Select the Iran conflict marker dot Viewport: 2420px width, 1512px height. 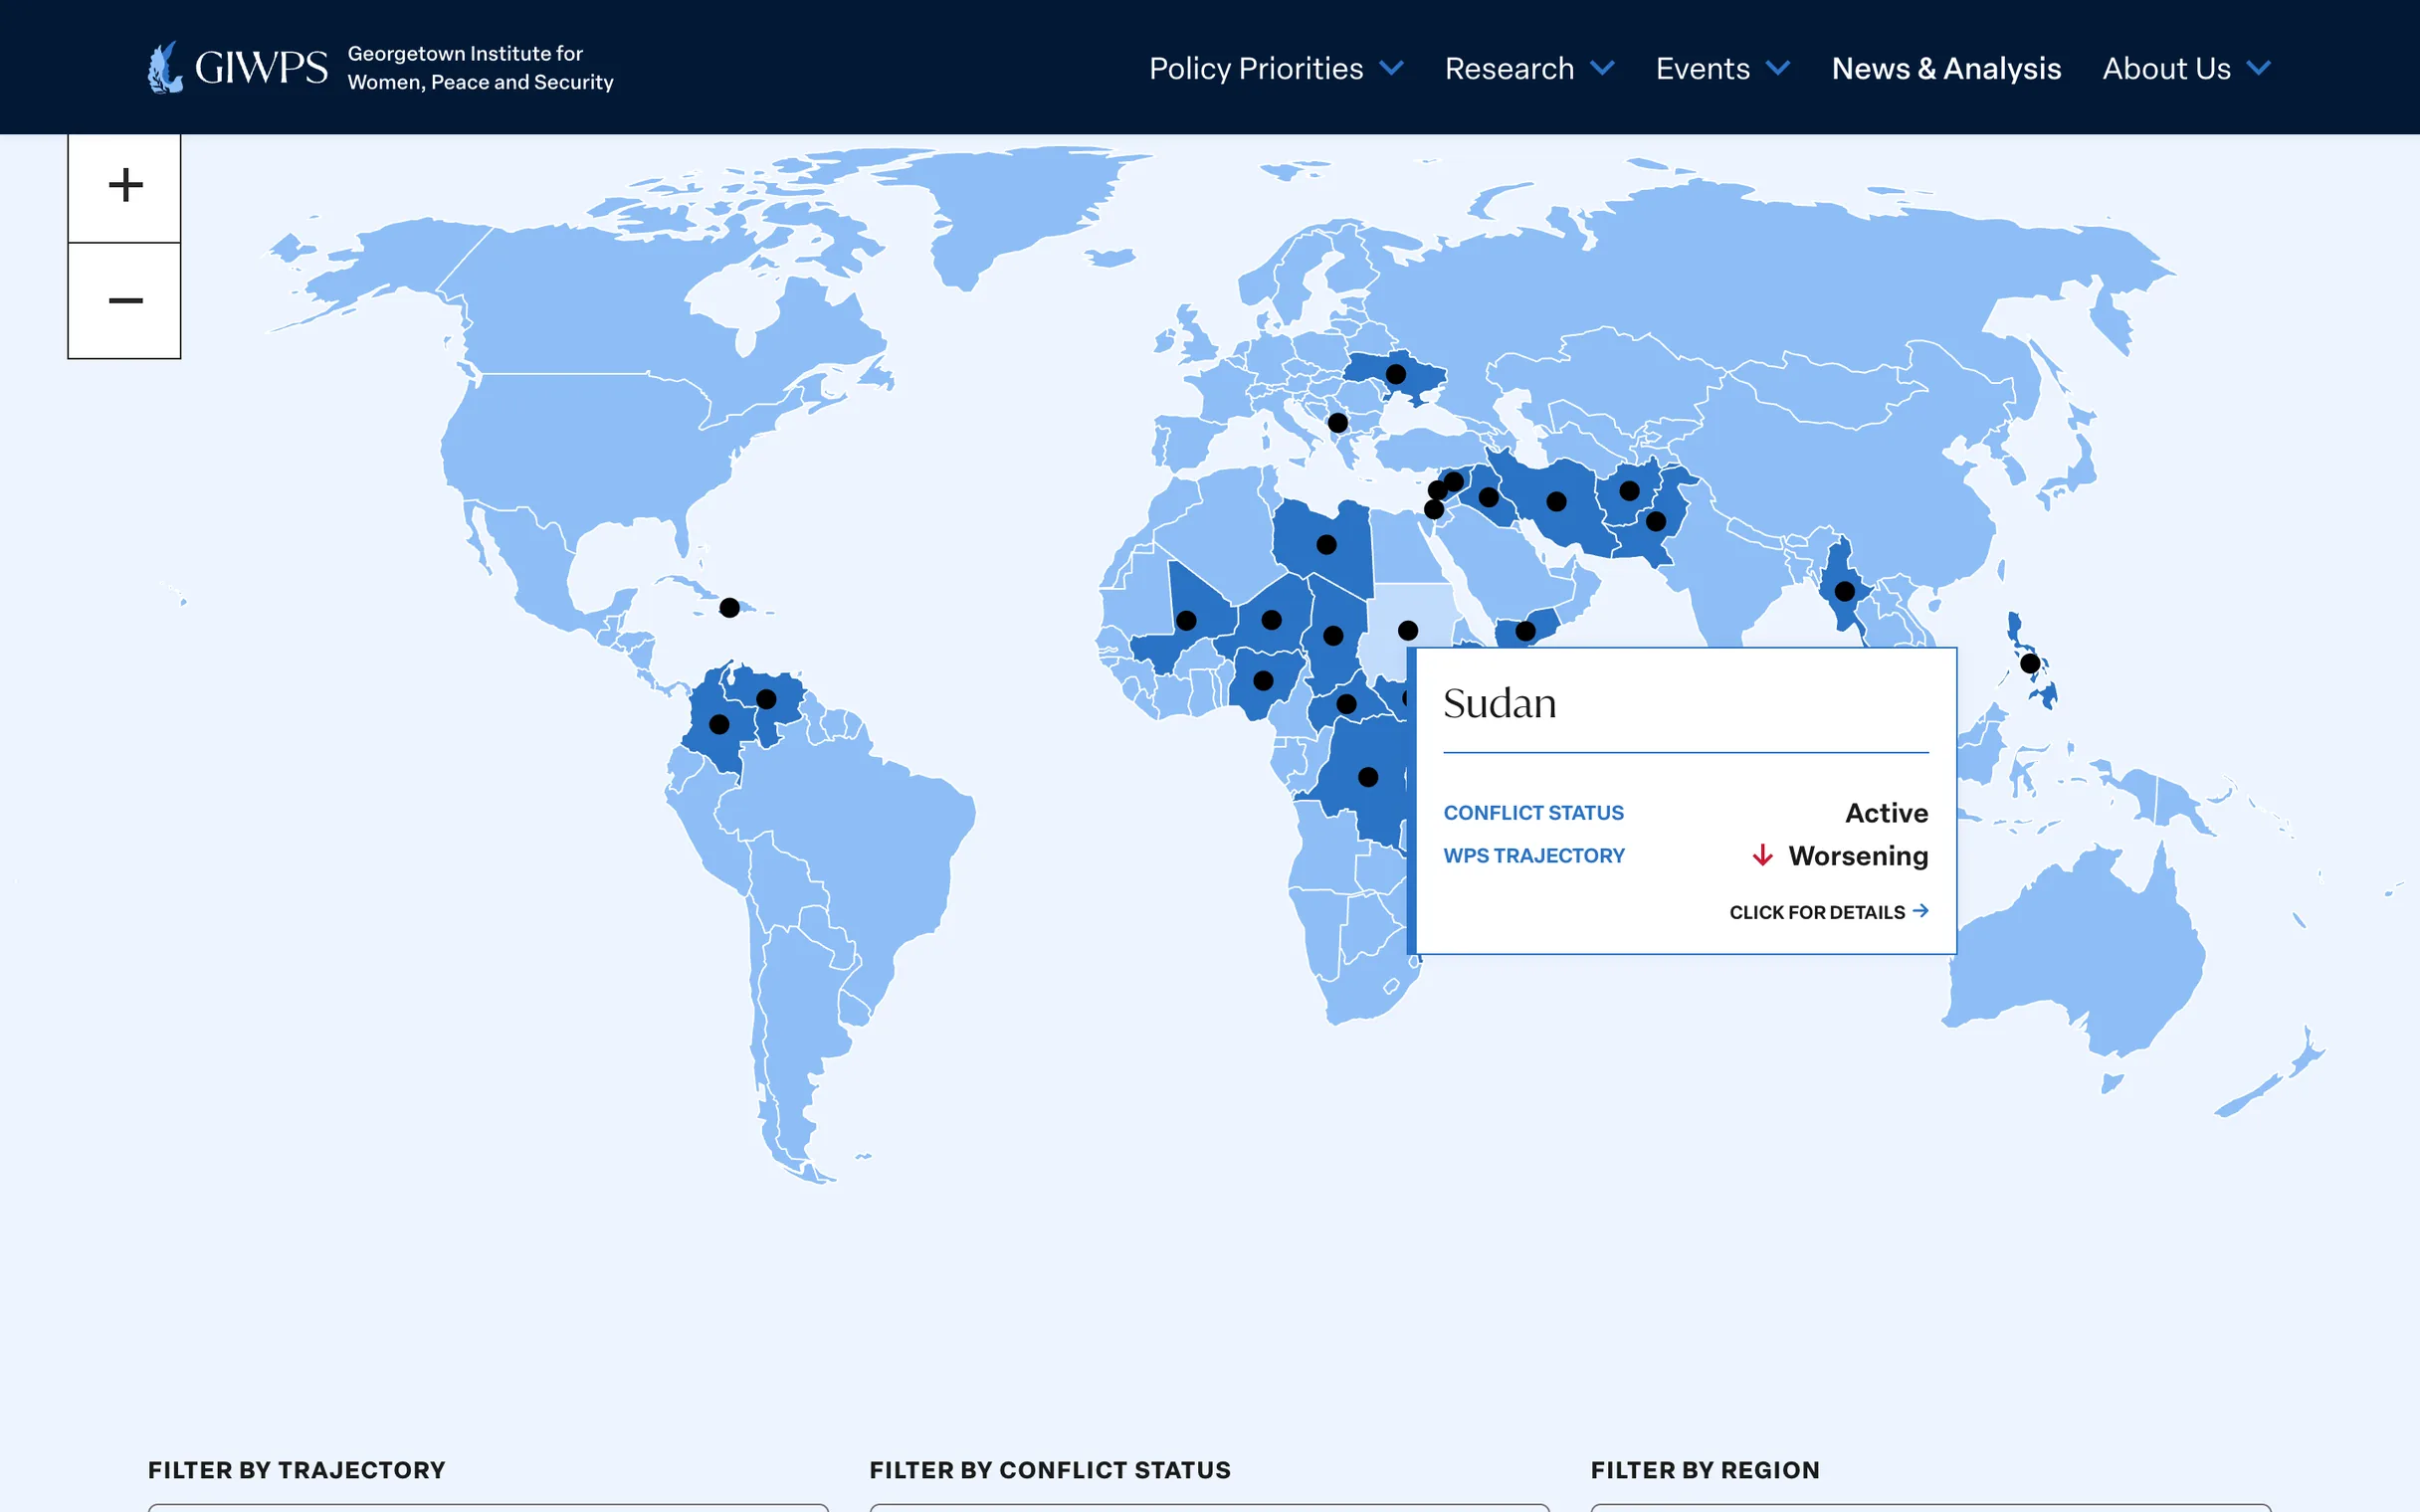click(x=1556, y=501)
